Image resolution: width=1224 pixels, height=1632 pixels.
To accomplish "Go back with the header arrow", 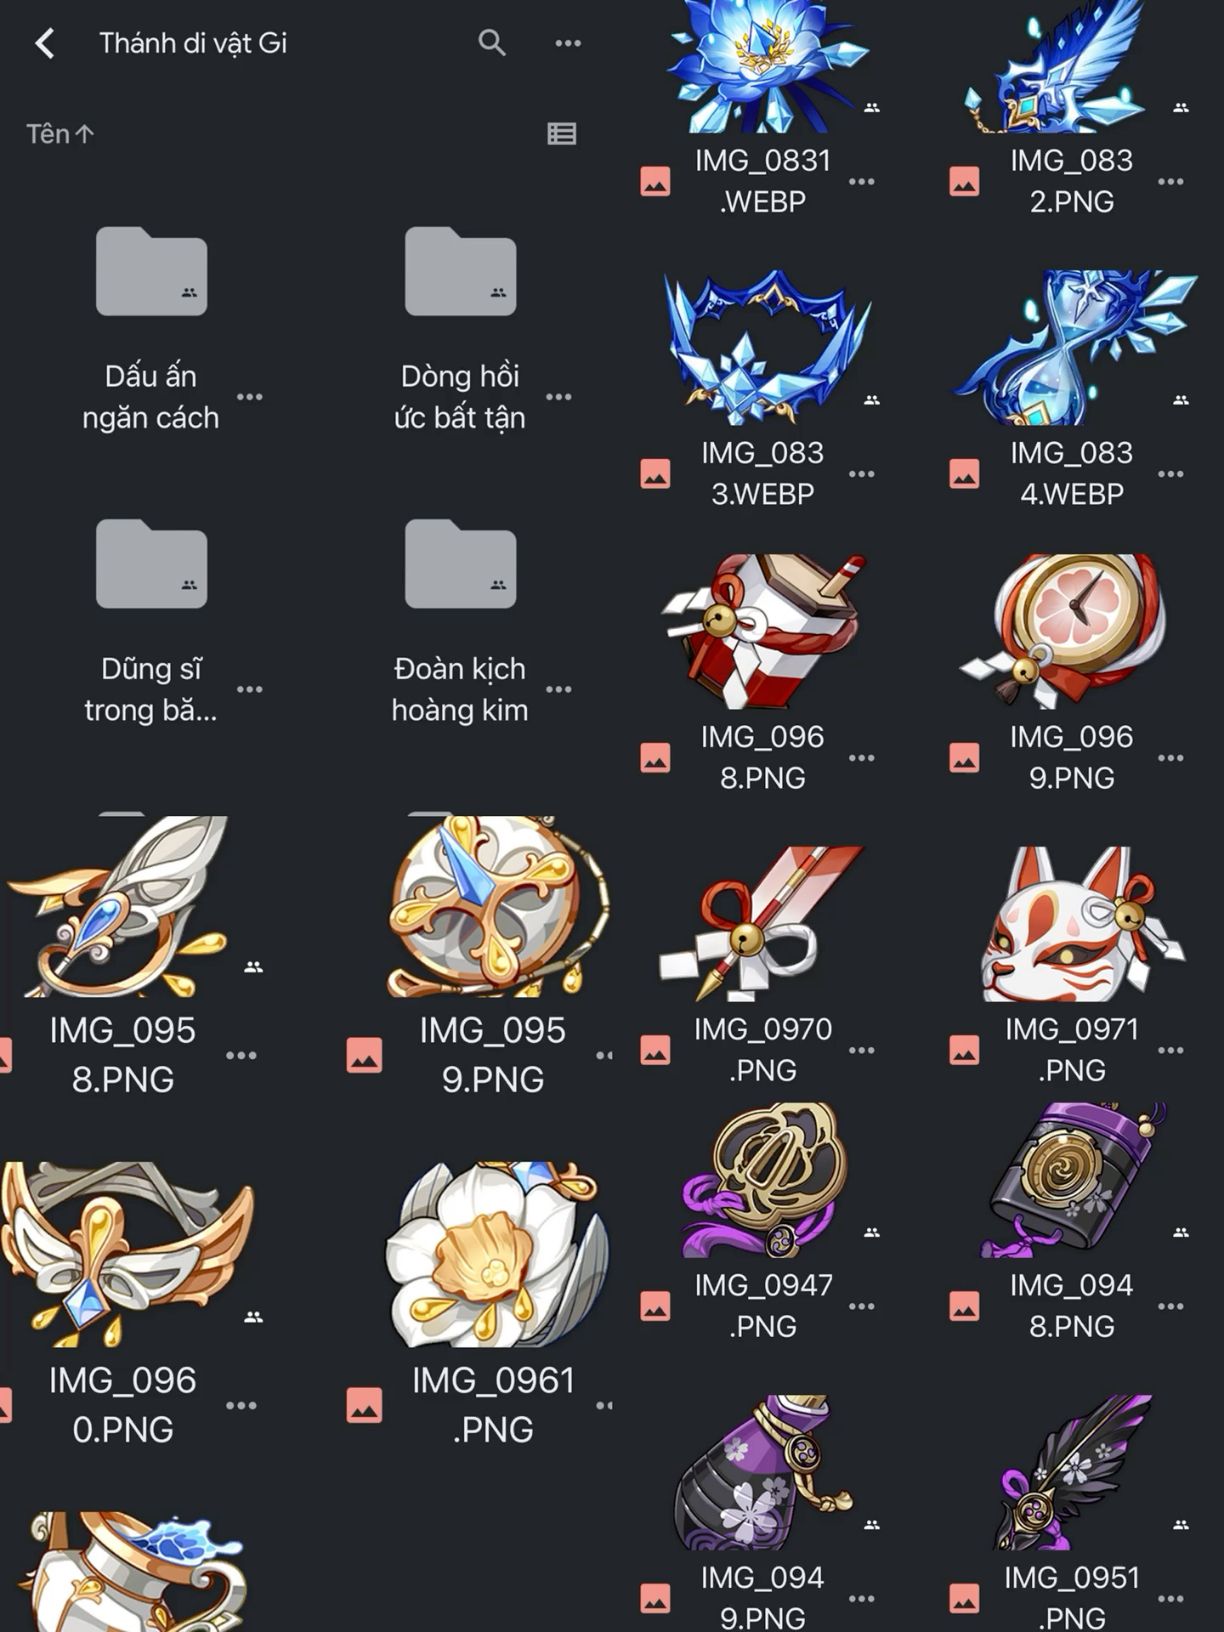I will coord(45,43).
